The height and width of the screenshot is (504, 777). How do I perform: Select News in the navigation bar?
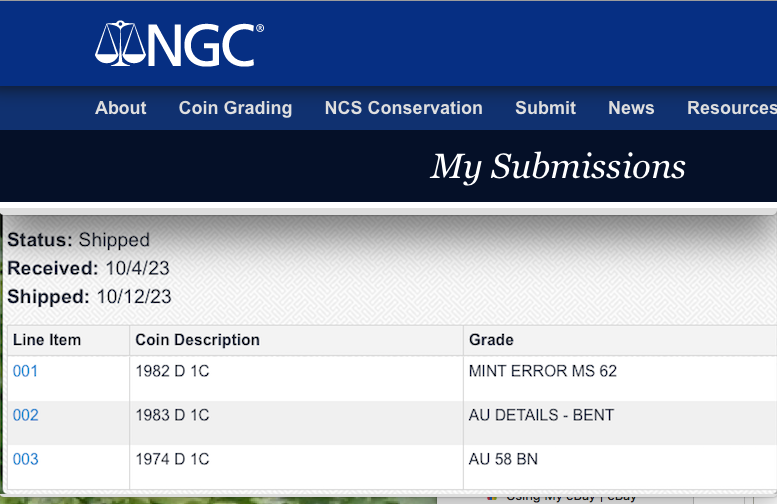pos(631,108)
